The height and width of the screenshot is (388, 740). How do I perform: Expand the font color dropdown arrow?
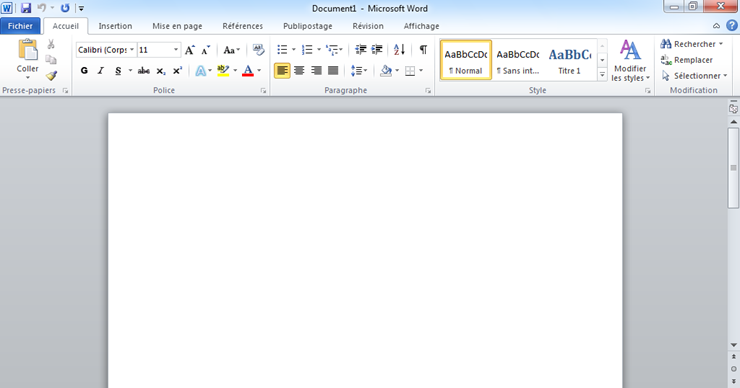click(x=259, y=71)
